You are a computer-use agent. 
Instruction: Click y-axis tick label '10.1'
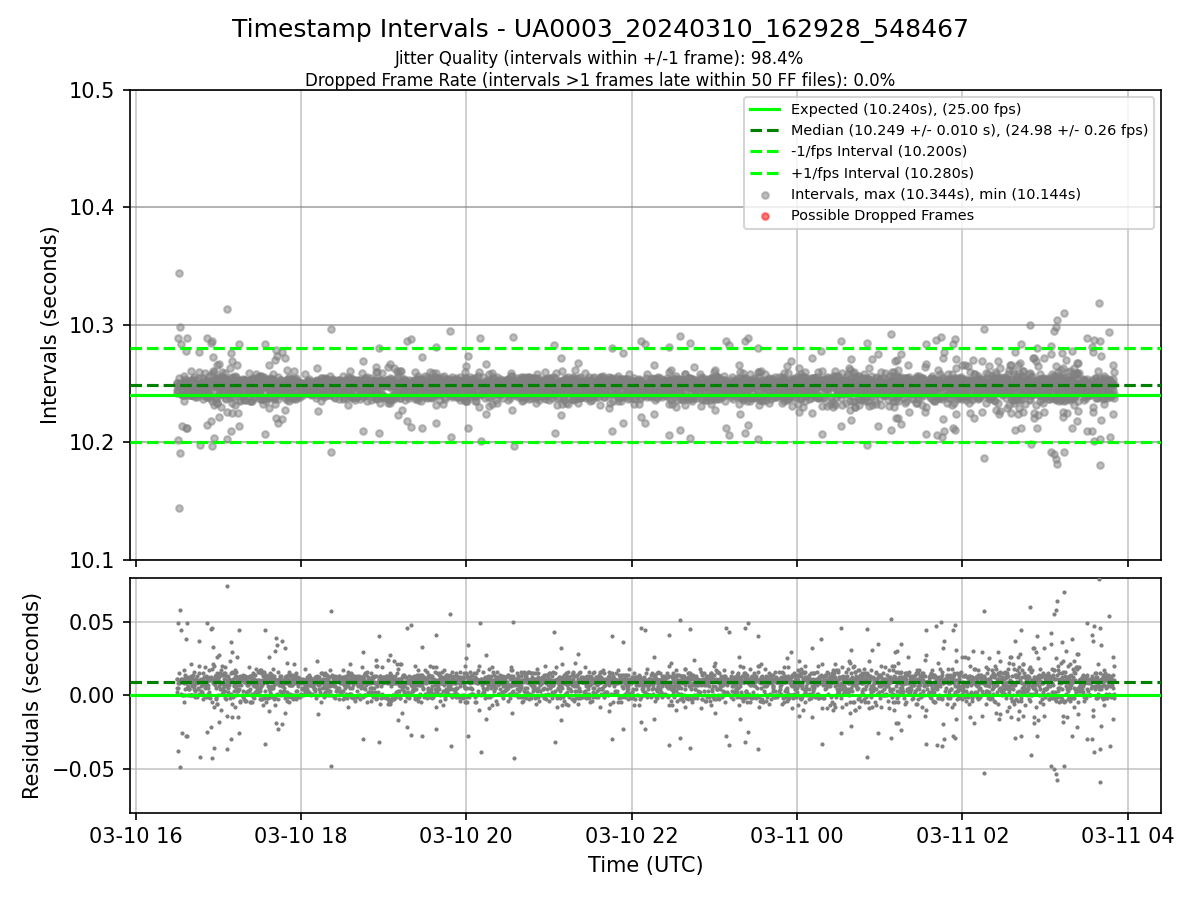click(94, 560)
